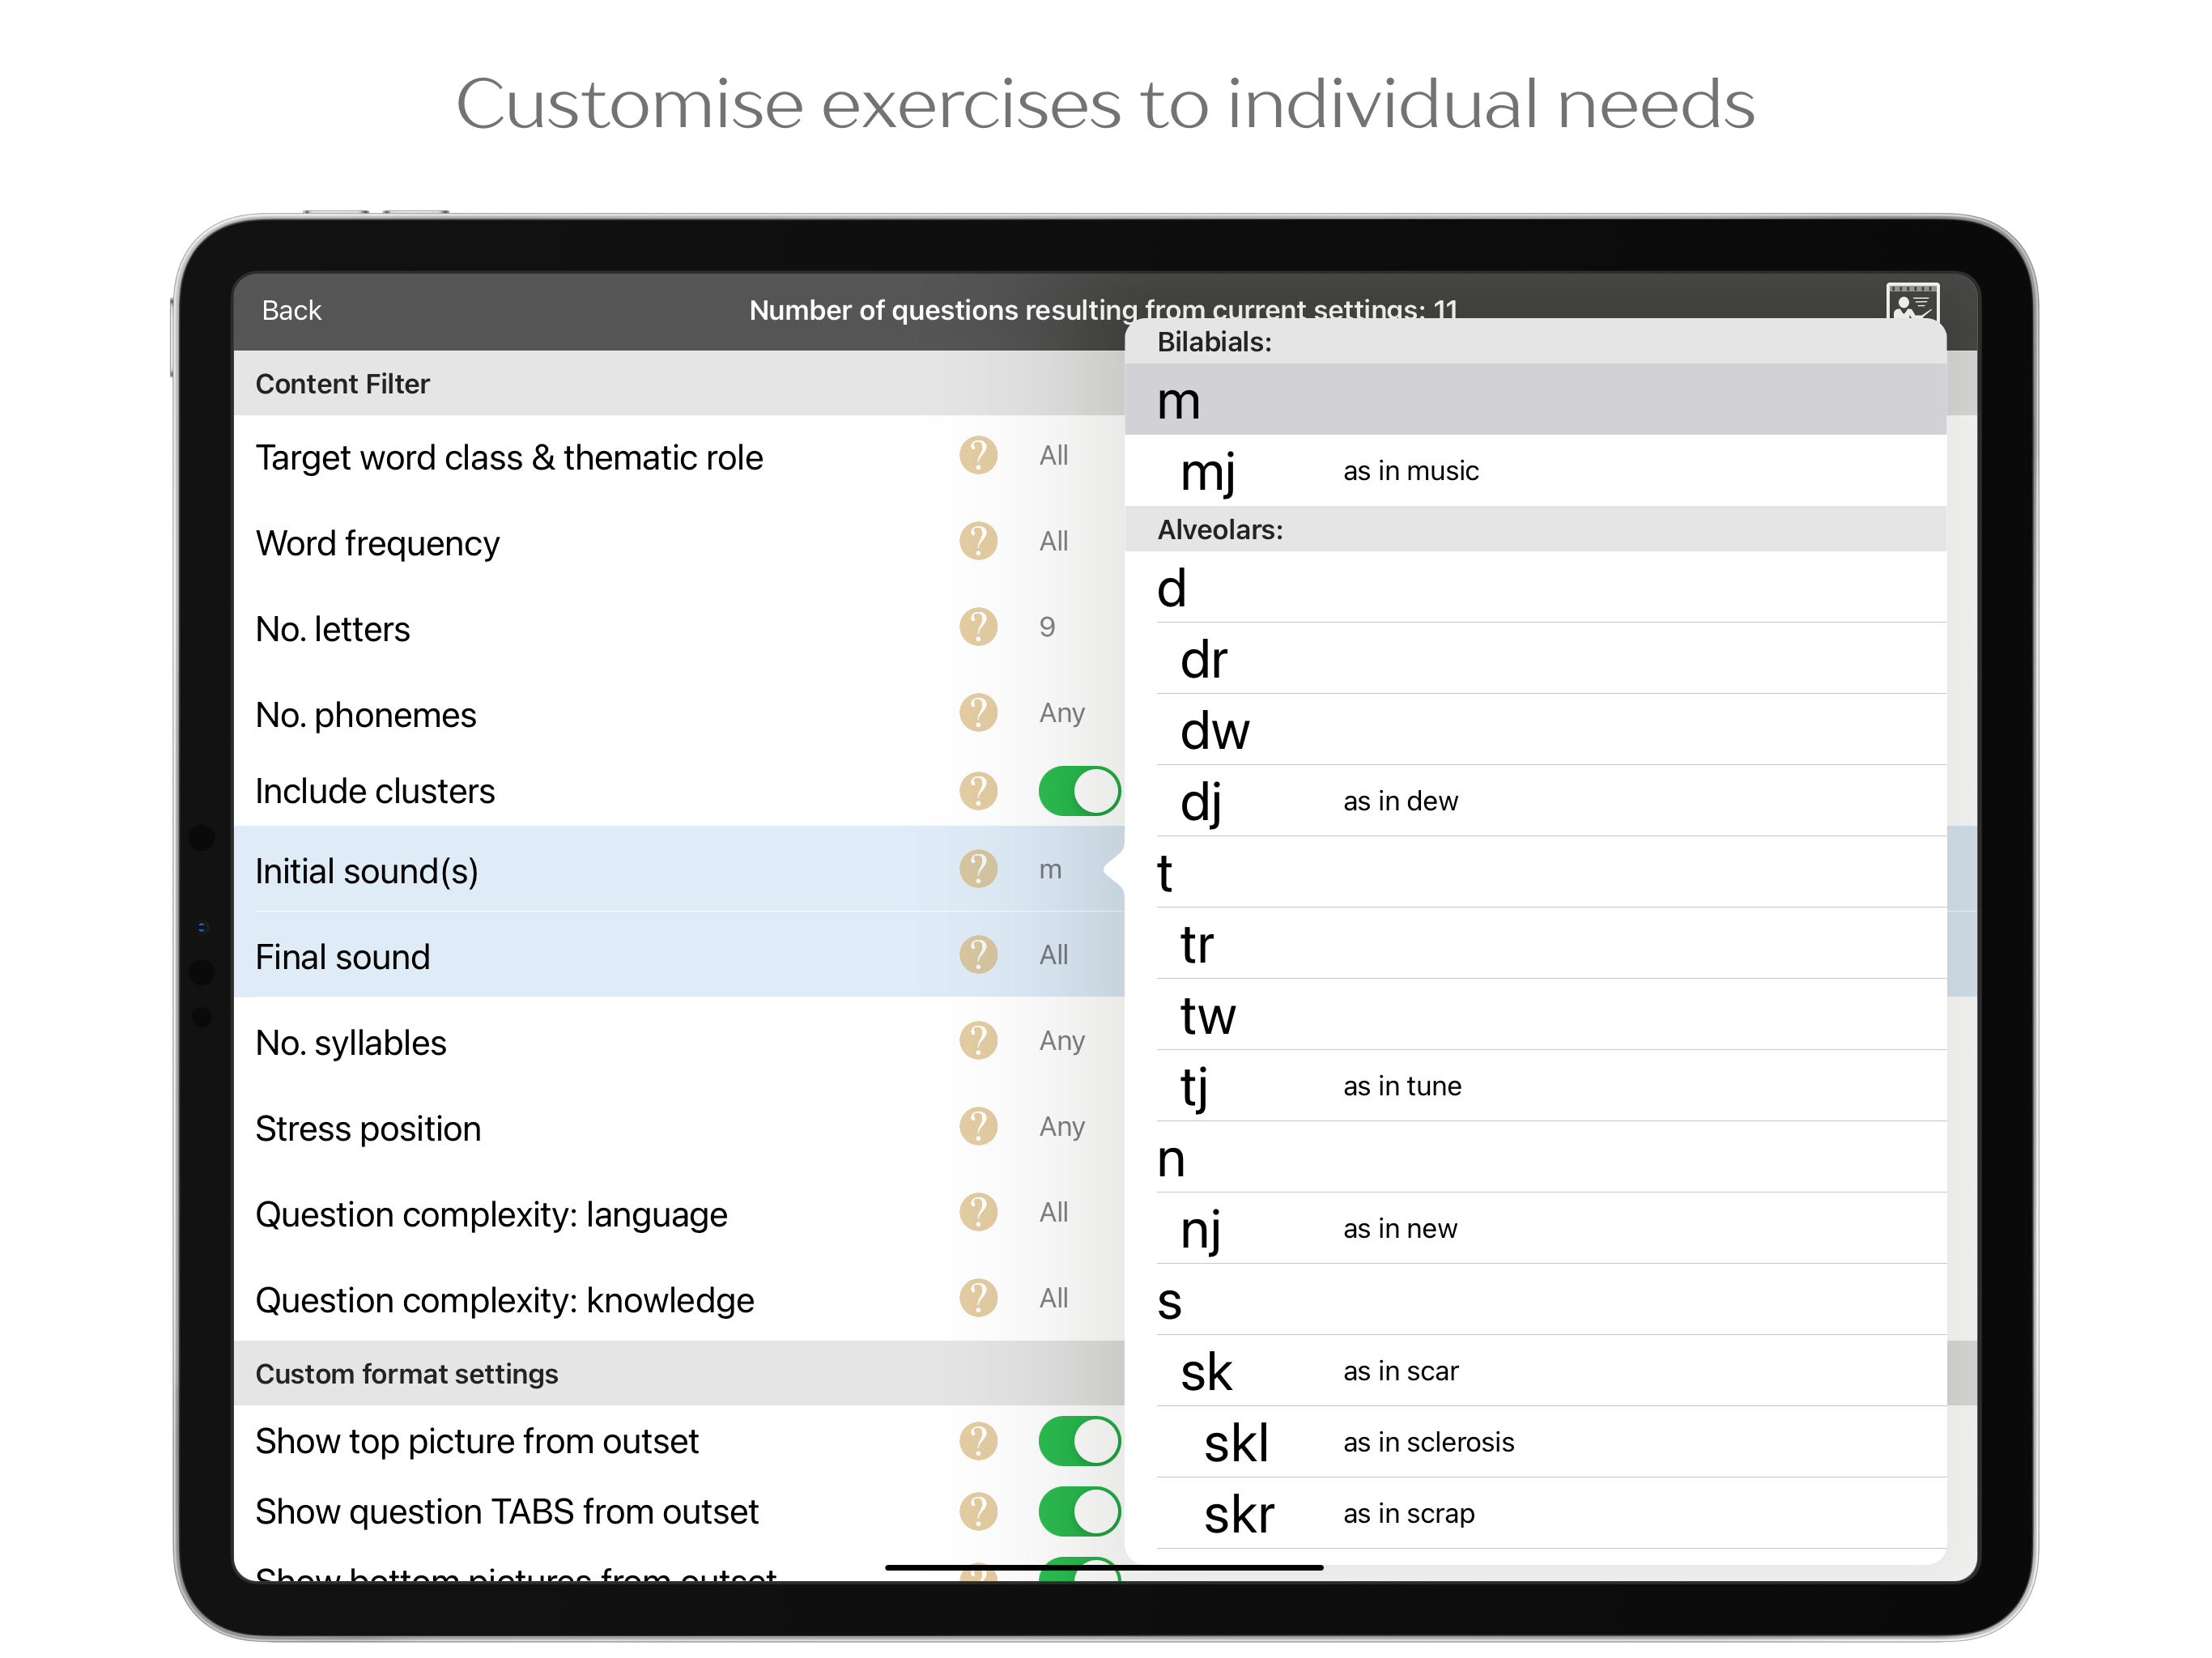Screen dimensions: 2212x1658
Task: Open Word frequency value selector showing All
Action: (x=1053, y=542)
